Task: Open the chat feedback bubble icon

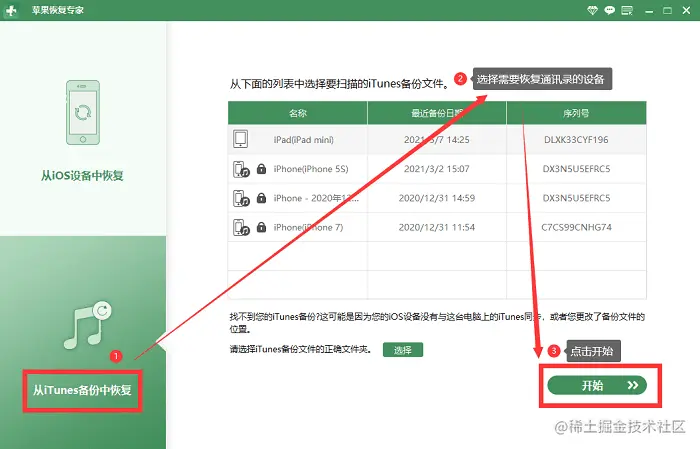Action: 609,10
